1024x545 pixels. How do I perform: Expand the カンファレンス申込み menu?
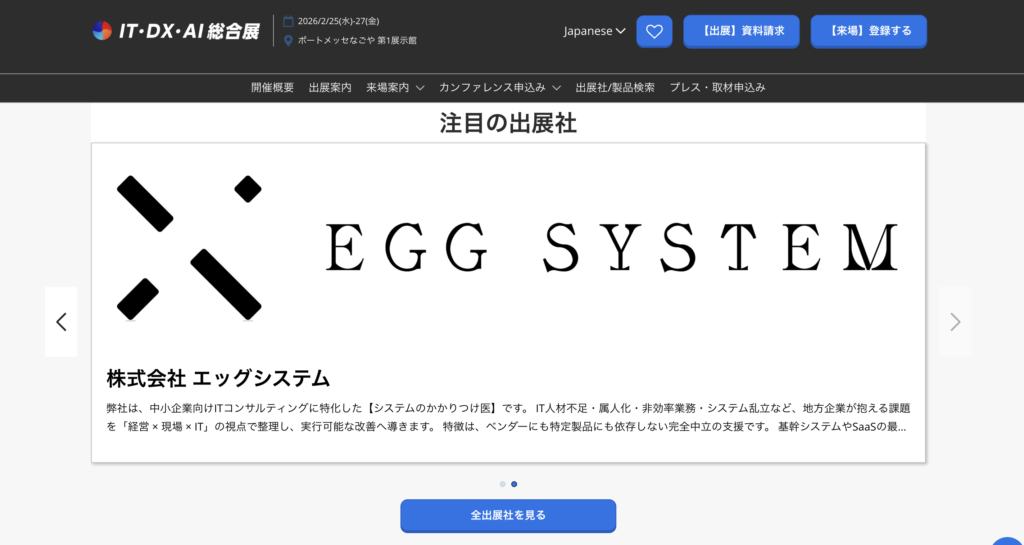click(499, 88)
